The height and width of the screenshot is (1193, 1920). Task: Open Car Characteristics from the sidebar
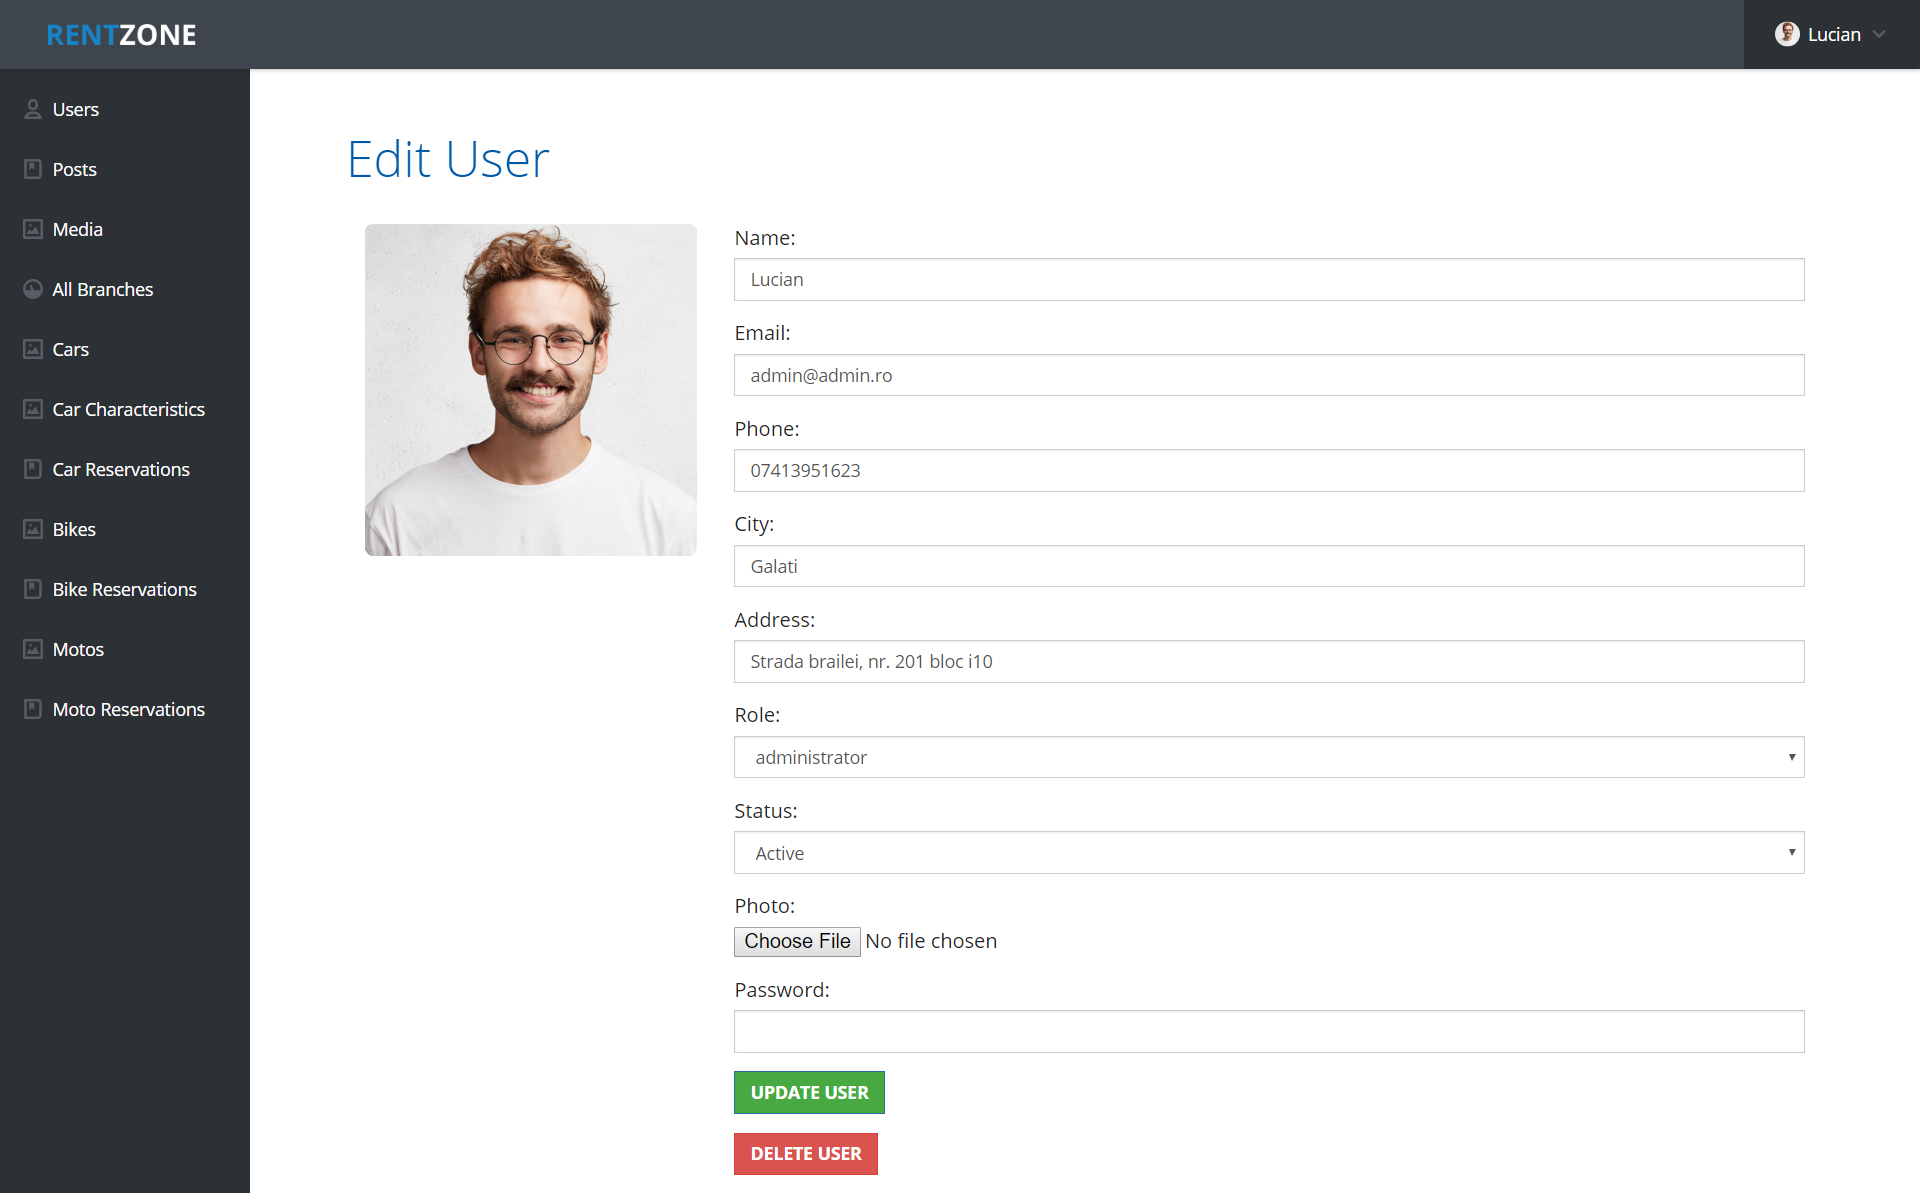[x=128, y=409]
